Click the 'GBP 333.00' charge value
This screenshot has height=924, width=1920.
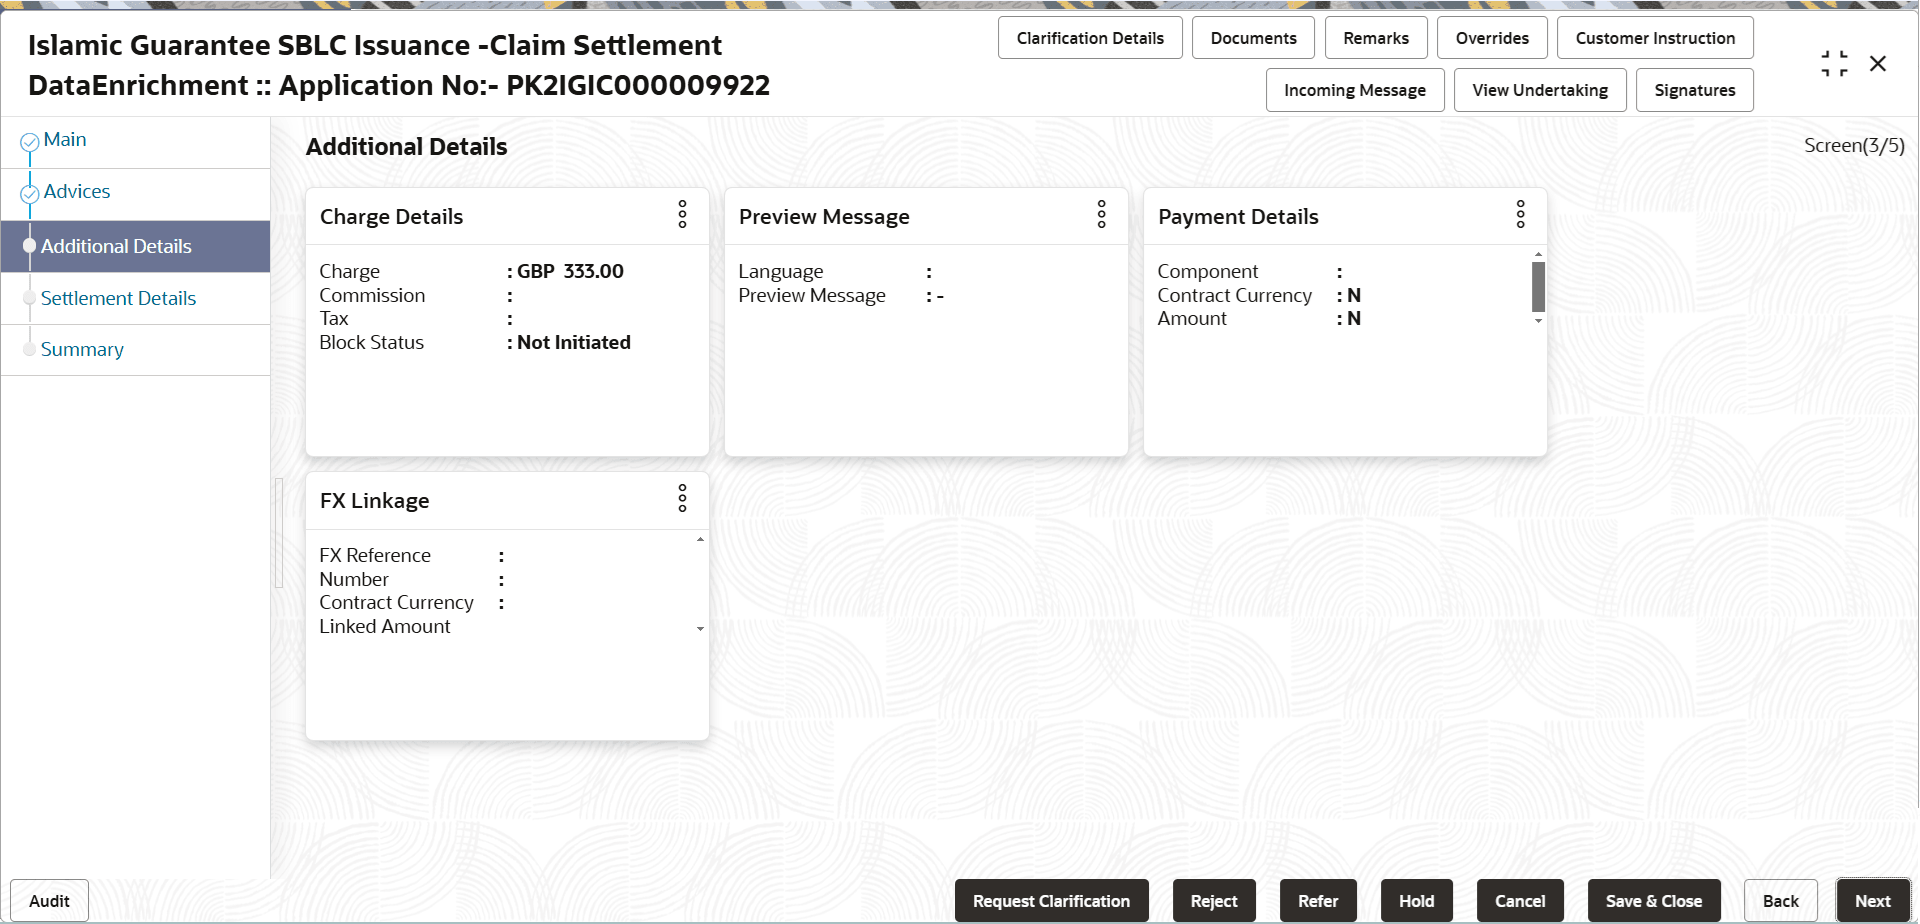(570, 271)
